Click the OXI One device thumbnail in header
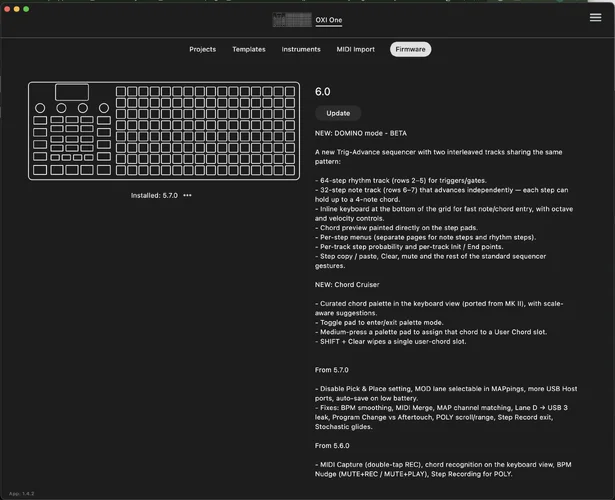This screenshot has width=615, height=500. point(292,20)
